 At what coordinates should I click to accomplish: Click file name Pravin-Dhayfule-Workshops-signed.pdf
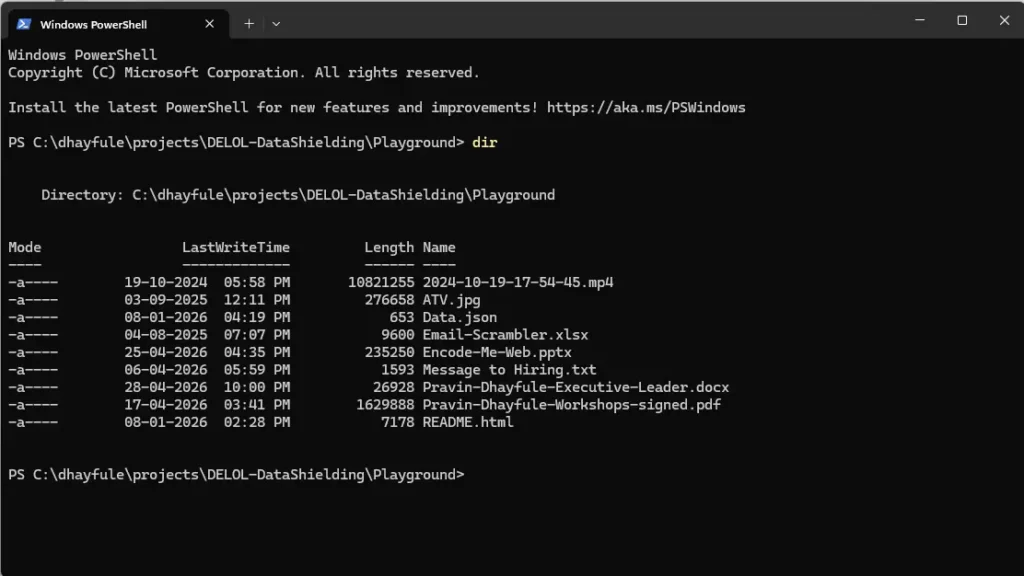click(x=571, y=405)
